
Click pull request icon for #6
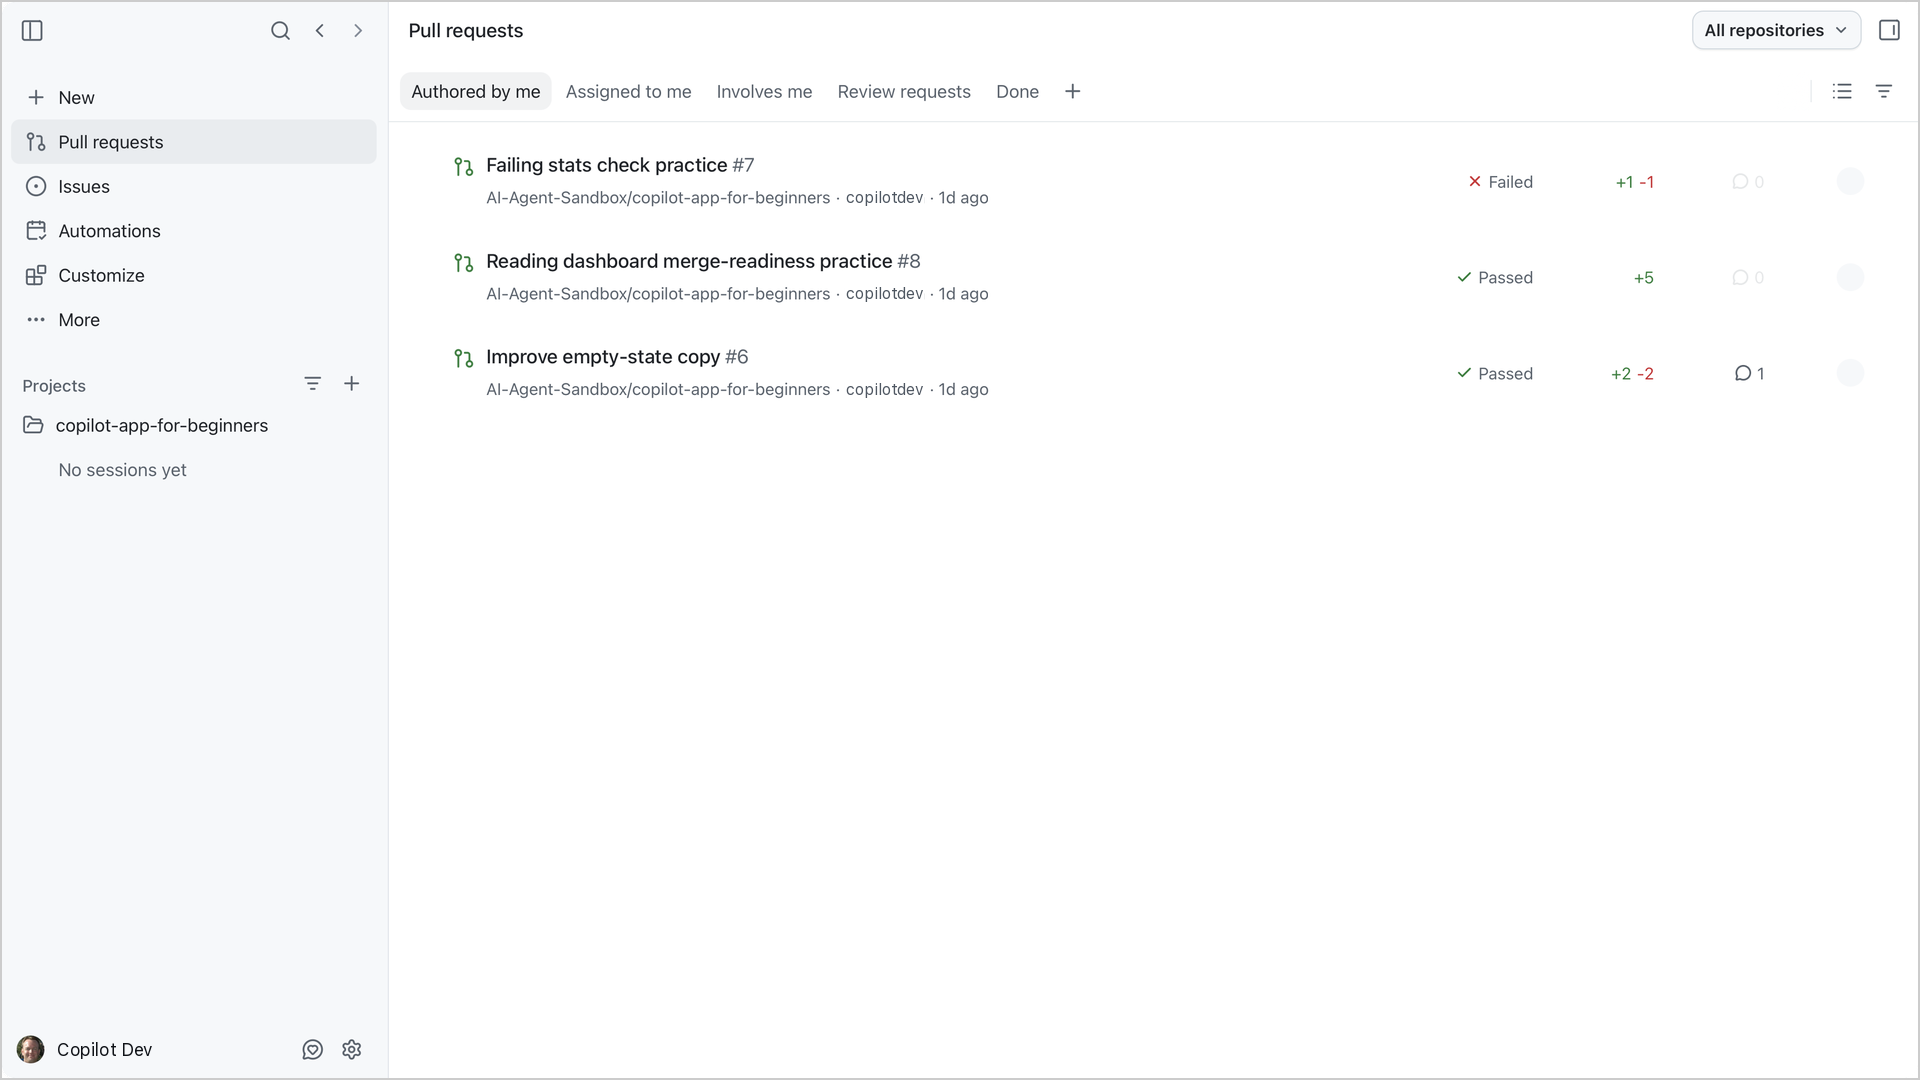tap(463, 358)
